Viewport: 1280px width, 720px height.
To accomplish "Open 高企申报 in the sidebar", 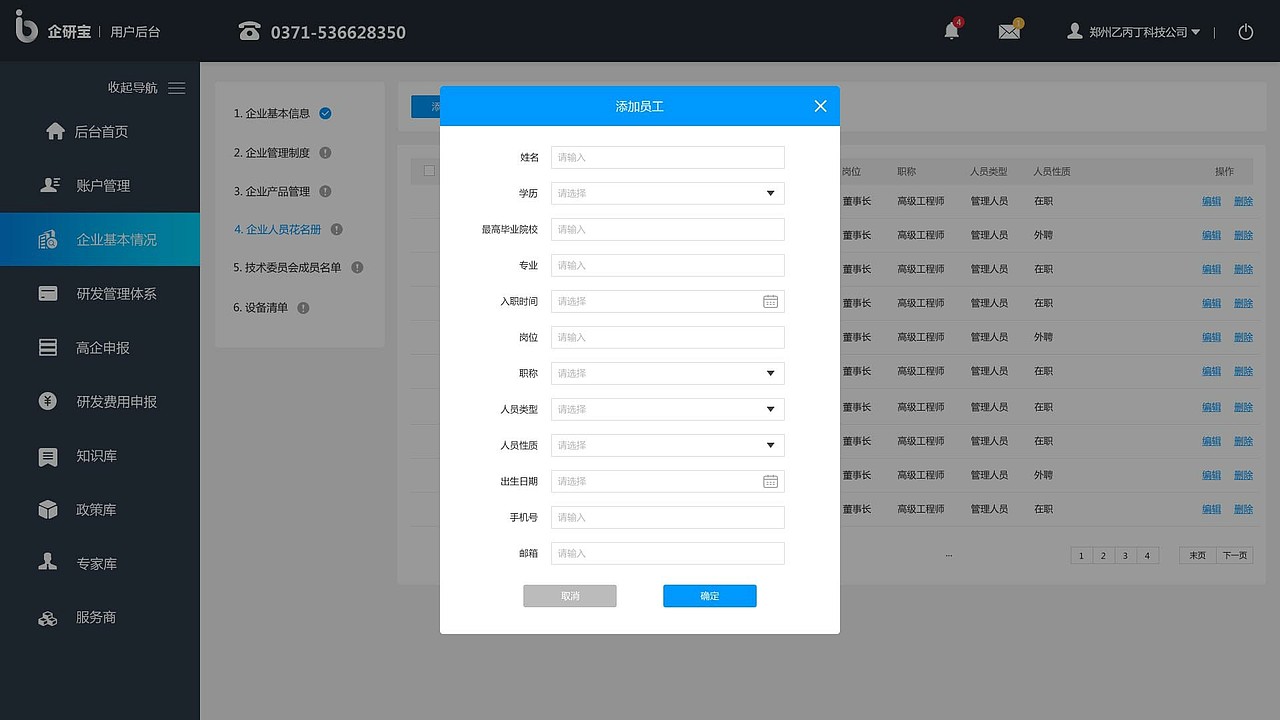I will (x=100, y=347).
